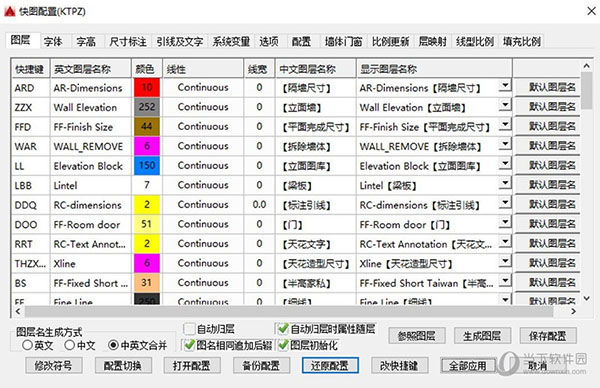Pick brown color 44 swatch for FF-Finish Size

click(x=147, y=126)
